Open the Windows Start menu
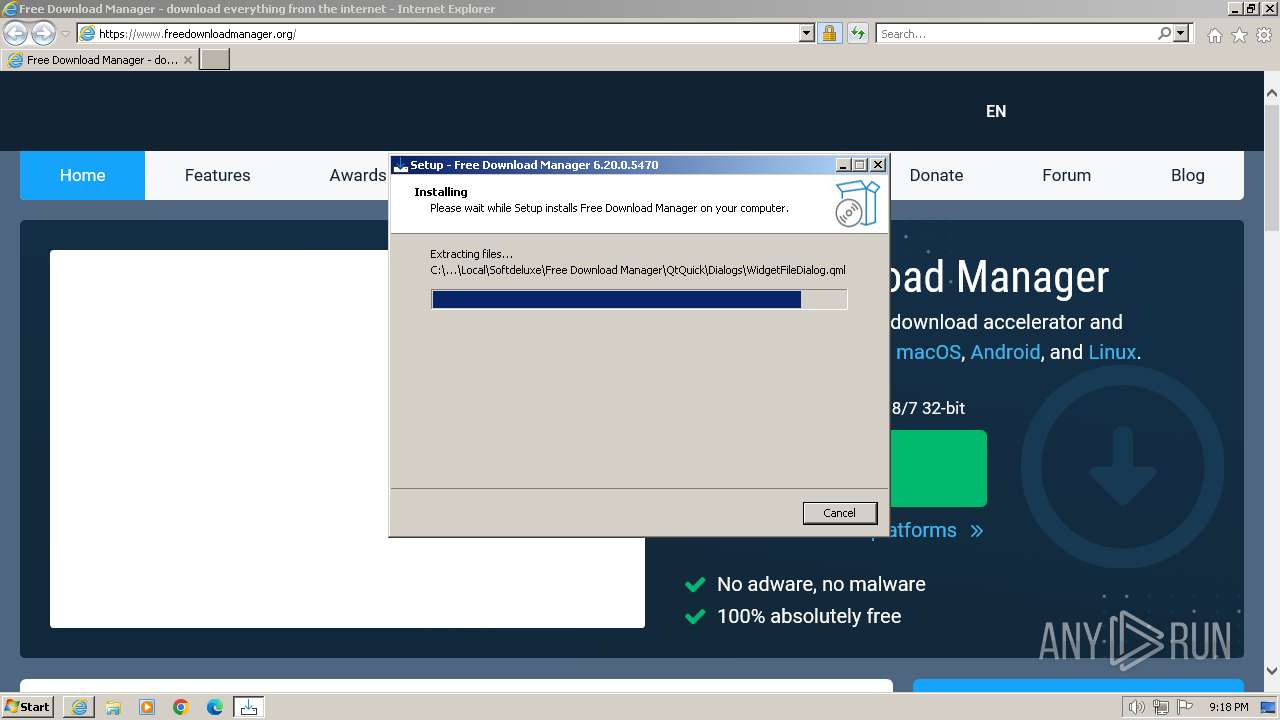The width and height of the screenshot is (1280, 720). click(x=27, y=707)
